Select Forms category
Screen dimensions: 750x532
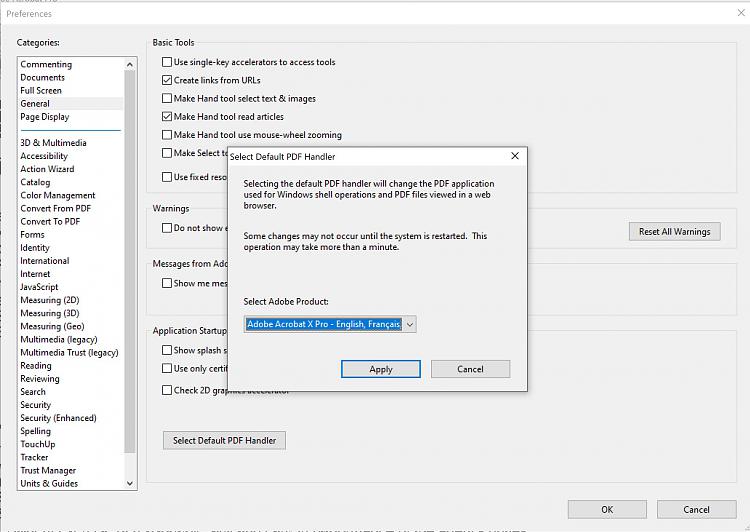(x=32, y=234)
